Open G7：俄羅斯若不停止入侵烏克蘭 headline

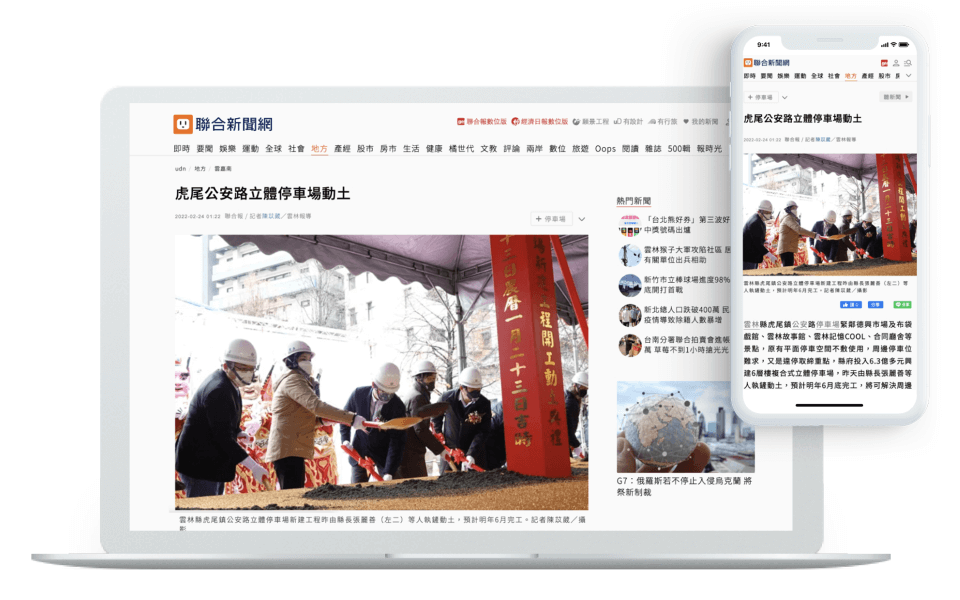point(684,487)
